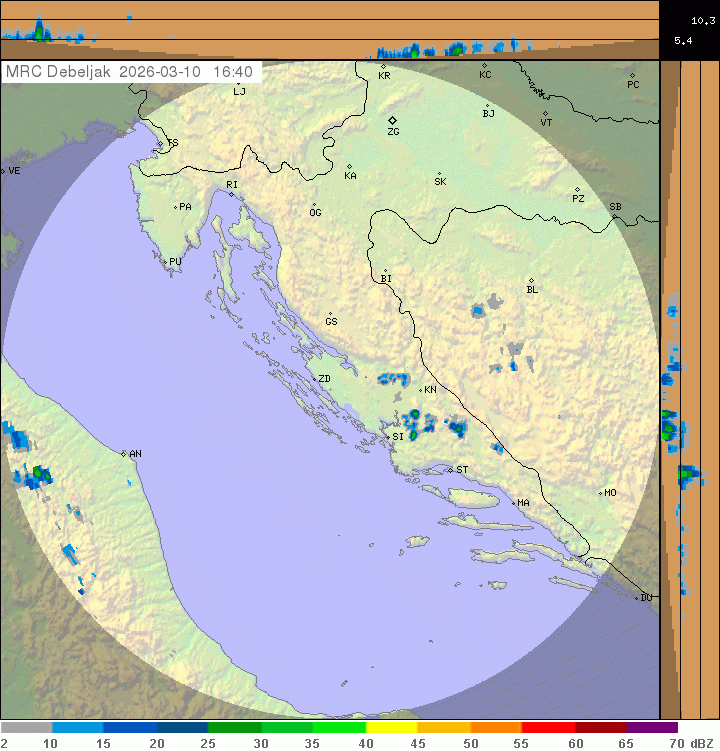Image resolution: width=720 pixels, height=751 pixels.
Task: Click the ZD Zadar location marker
Action: coord(313,379)
